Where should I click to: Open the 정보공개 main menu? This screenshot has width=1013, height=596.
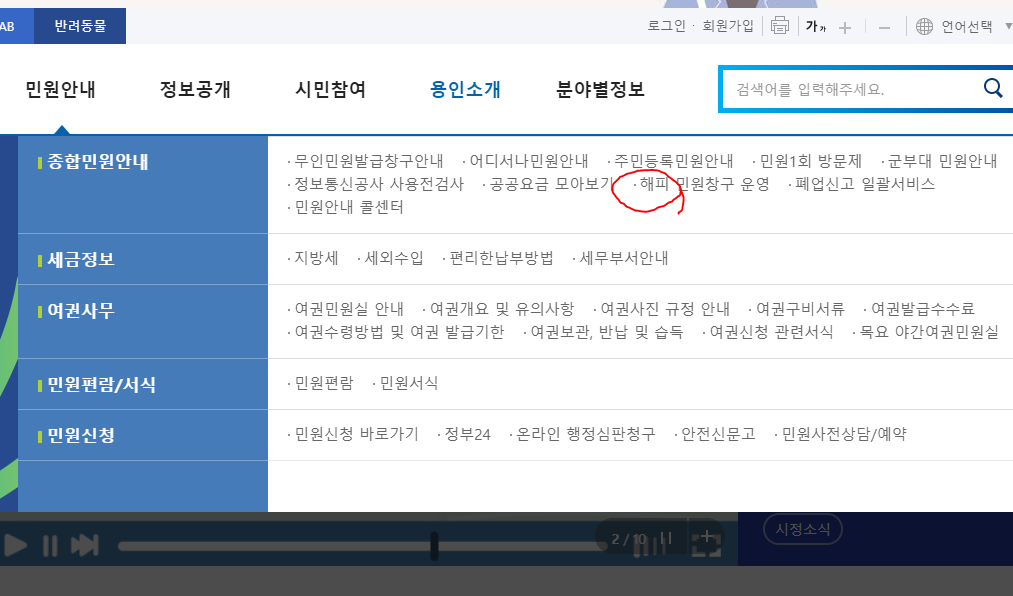(x=195, y=89)
